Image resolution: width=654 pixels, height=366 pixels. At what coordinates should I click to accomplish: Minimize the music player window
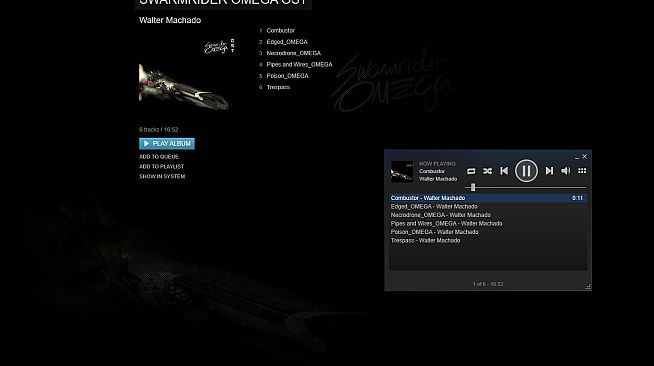pos(576,157)
